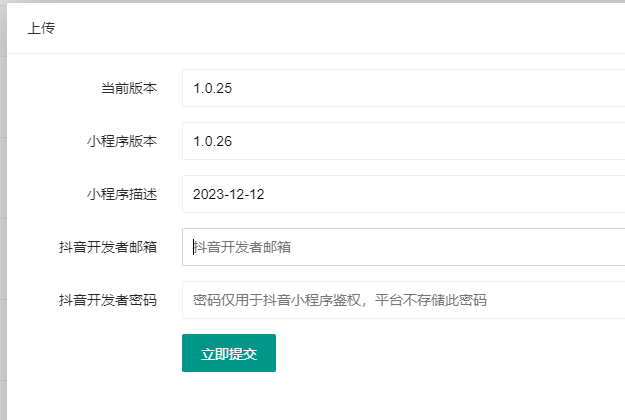Focus the 小程序版本 field showing 1.0.26
This screenshot has width=625, height=420.
pos(403,141)
